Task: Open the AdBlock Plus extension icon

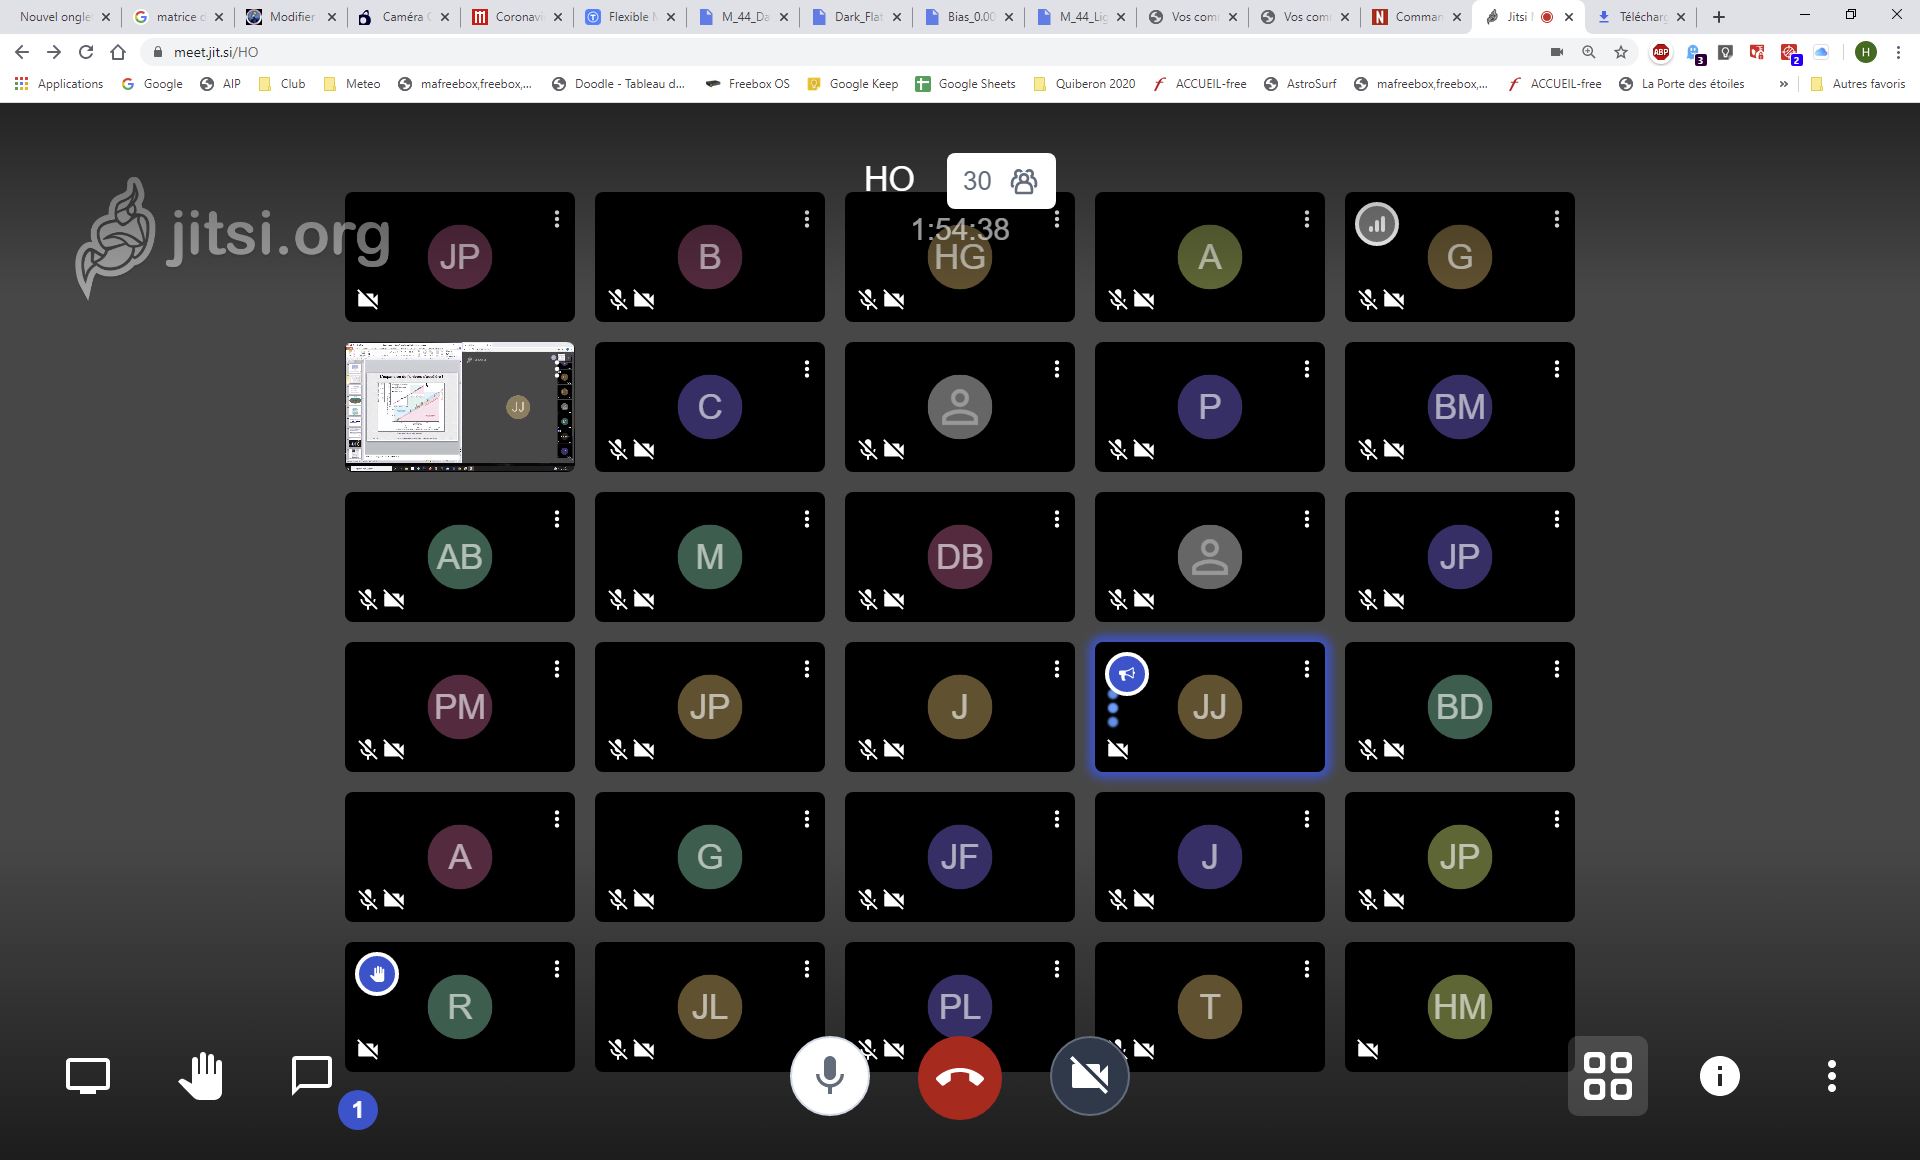Action: pyautogui.click(x=1661, y=52)
